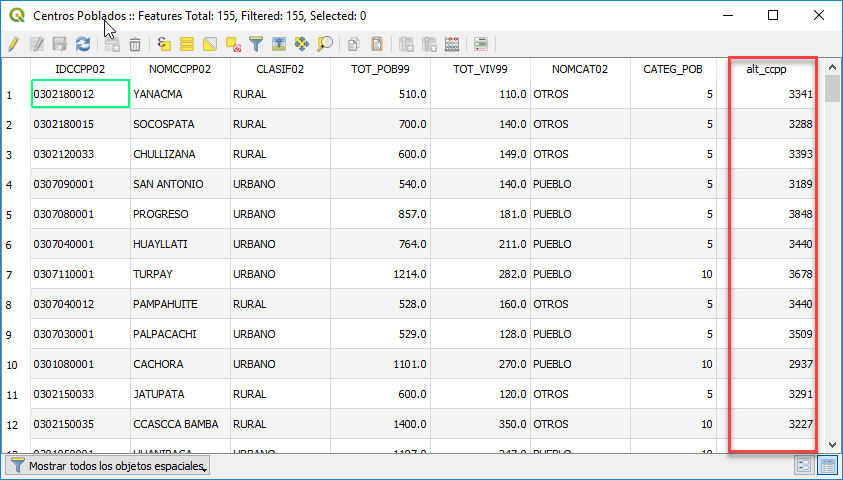
Task: Open select features by expression
Action: (x=165, y=44)
